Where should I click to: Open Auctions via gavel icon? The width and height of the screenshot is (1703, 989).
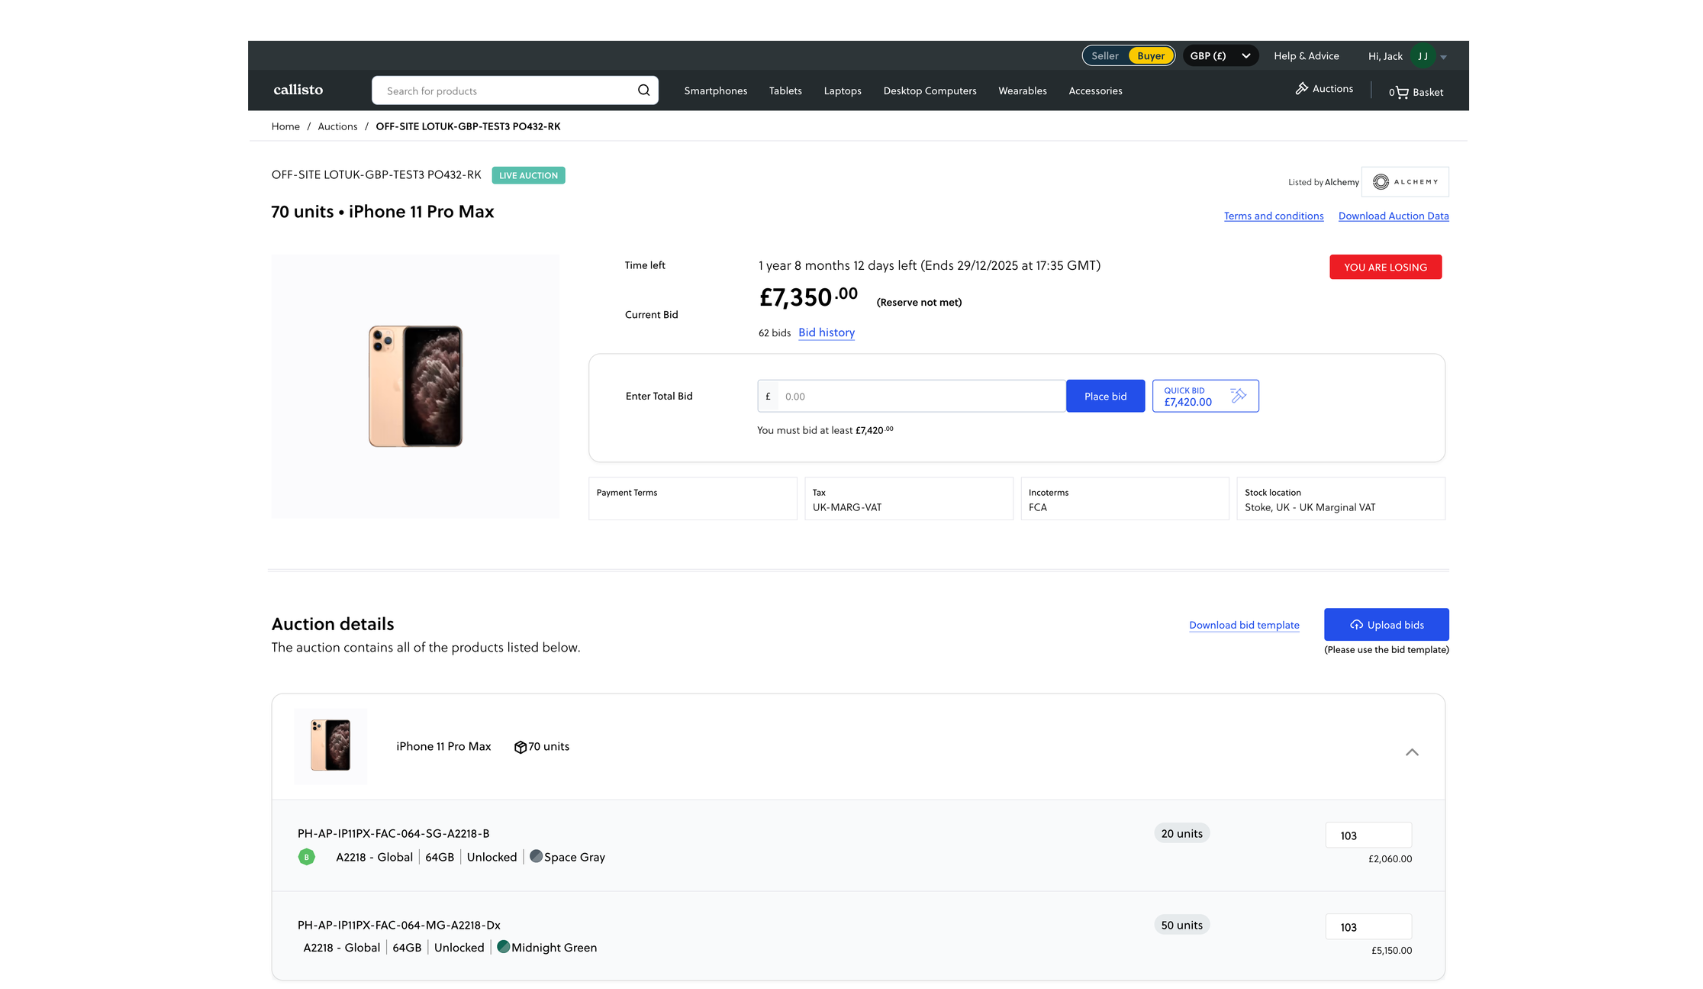click(x=1324, y=89)
